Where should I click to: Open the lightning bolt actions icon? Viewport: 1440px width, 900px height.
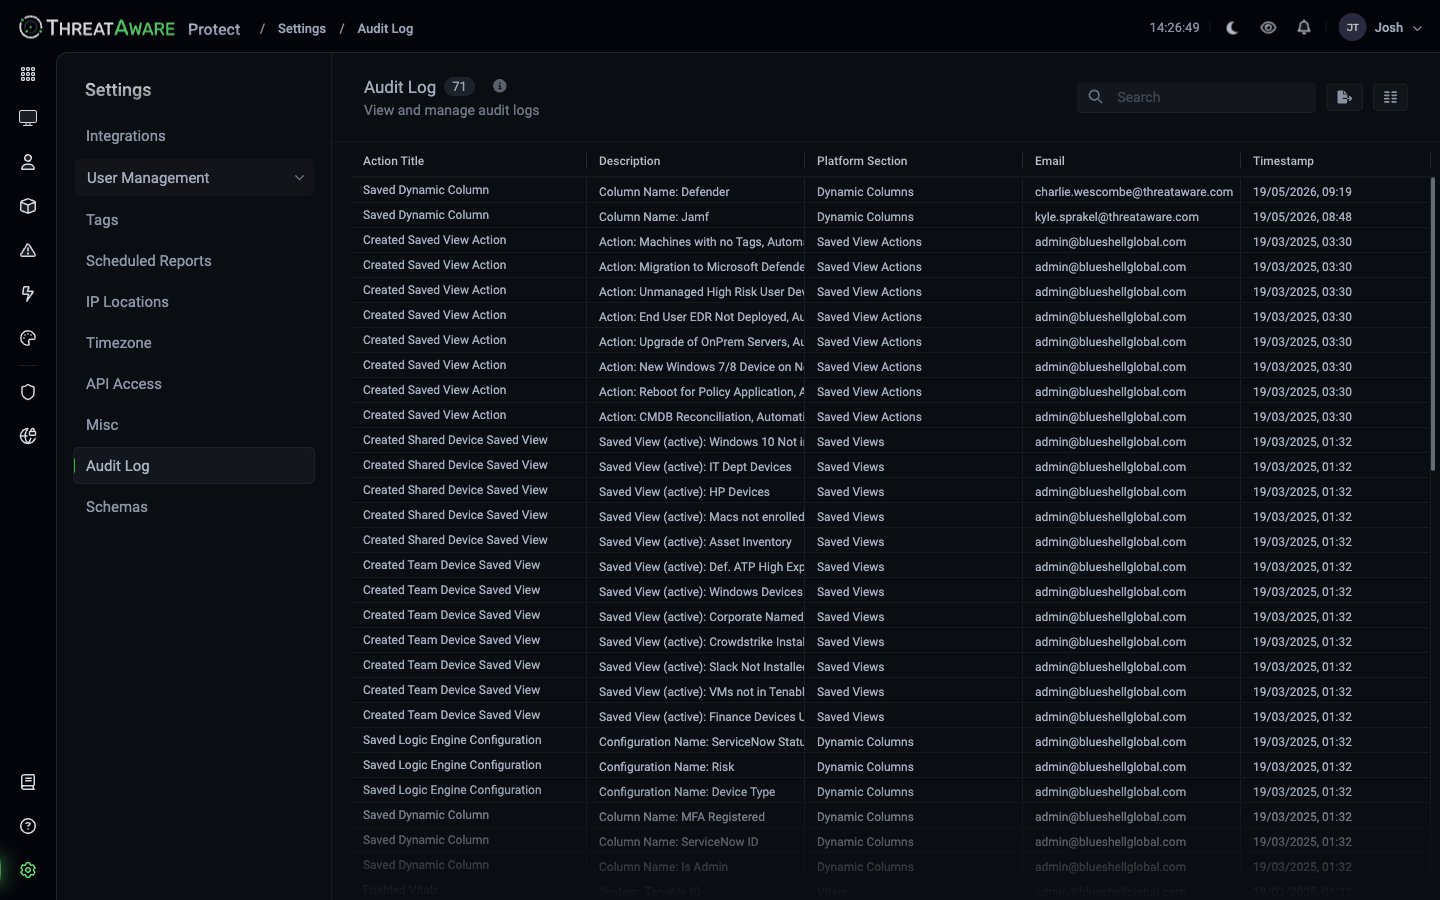(28, 294)
